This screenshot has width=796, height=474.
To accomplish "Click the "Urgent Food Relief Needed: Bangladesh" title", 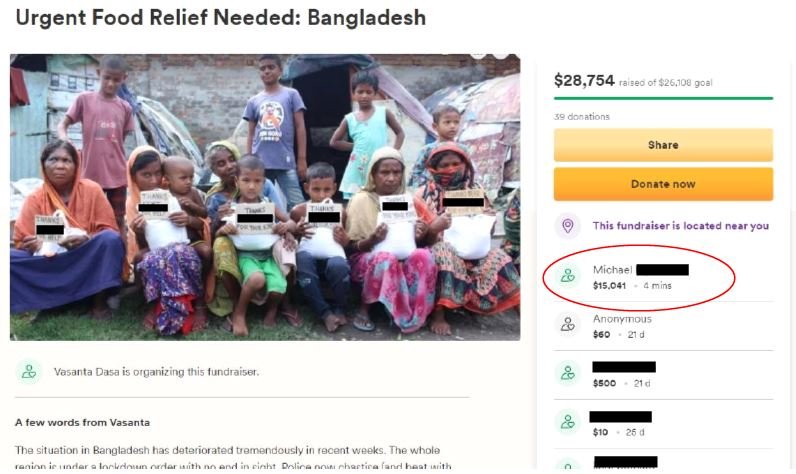I will 221,18.
